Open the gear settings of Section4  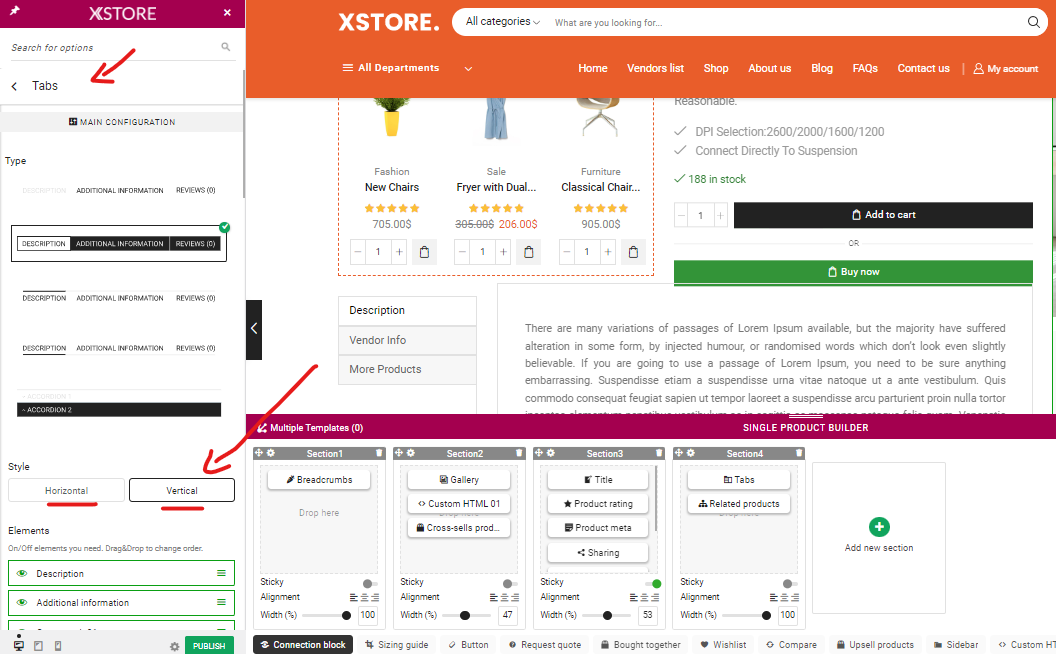(691, 453)
